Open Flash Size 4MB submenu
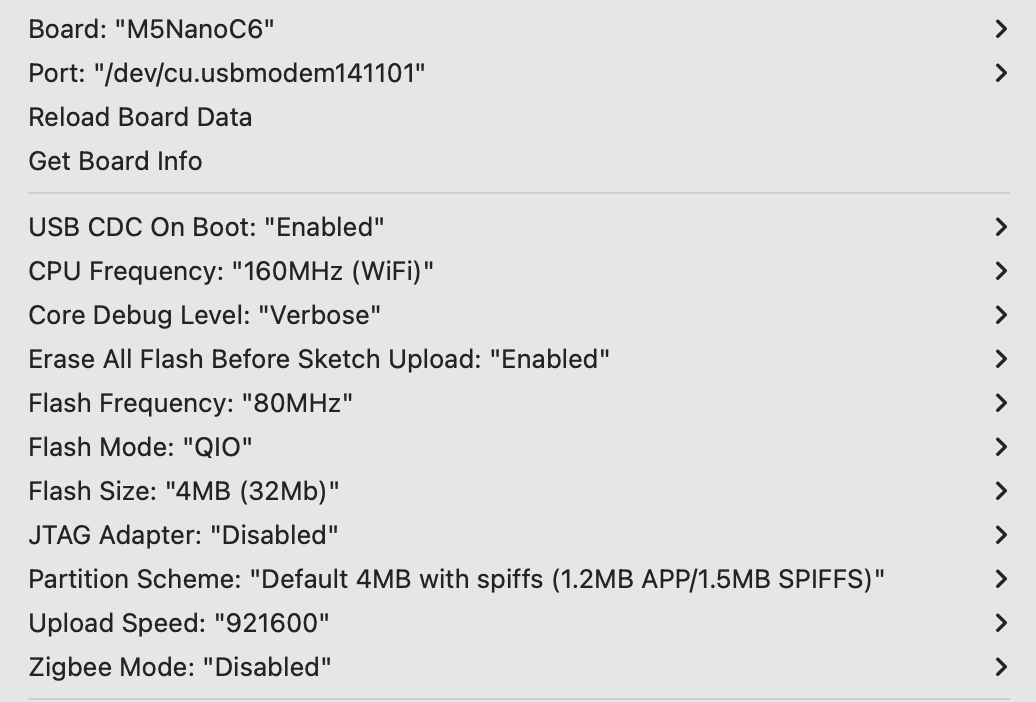 pyautogui.click(x=184, y=491)
